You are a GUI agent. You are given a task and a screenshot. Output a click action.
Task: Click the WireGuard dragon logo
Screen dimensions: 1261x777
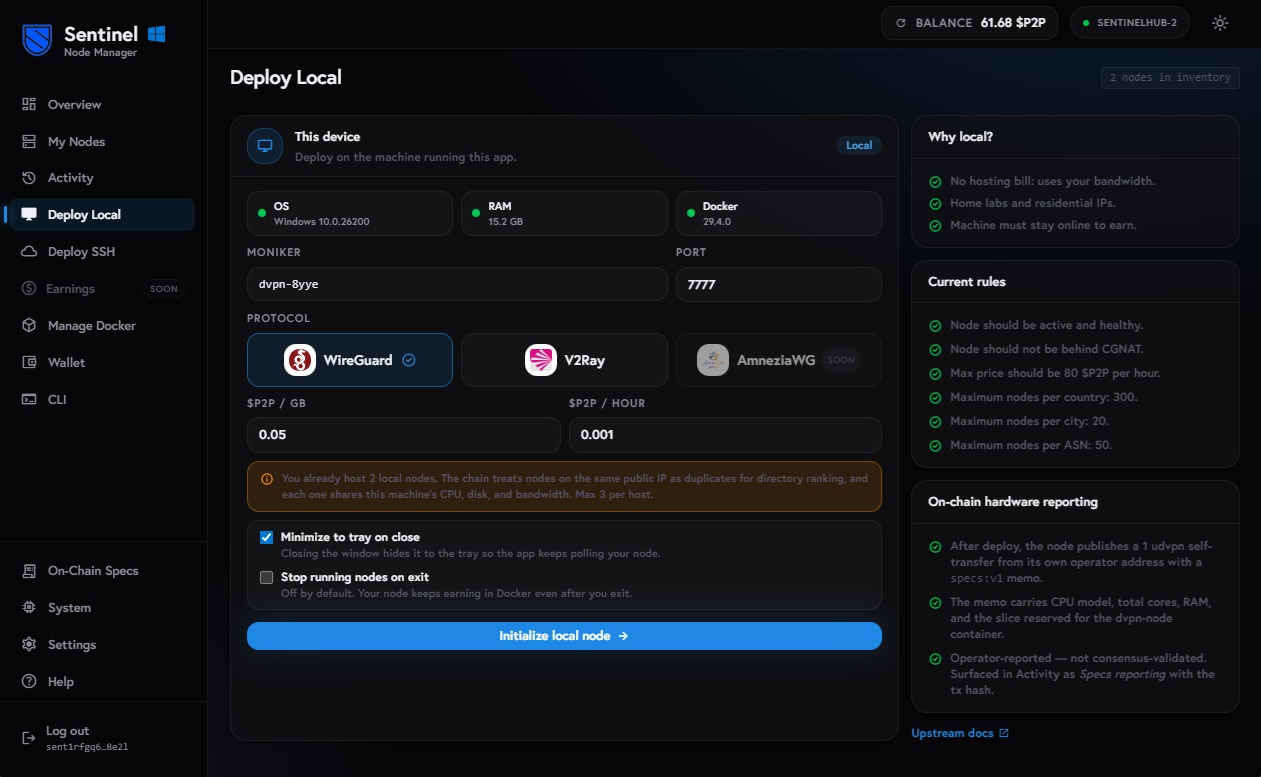pos(300,360)
